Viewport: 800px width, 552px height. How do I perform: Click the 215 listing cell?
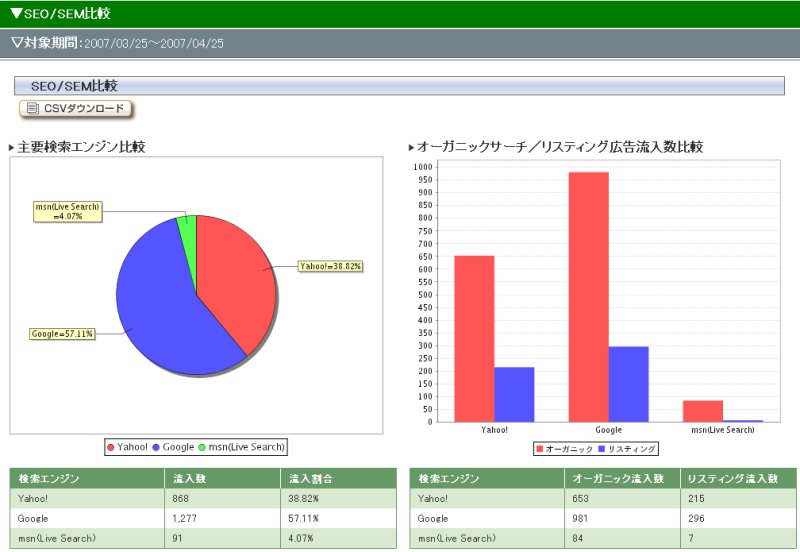tap(738, 498)
